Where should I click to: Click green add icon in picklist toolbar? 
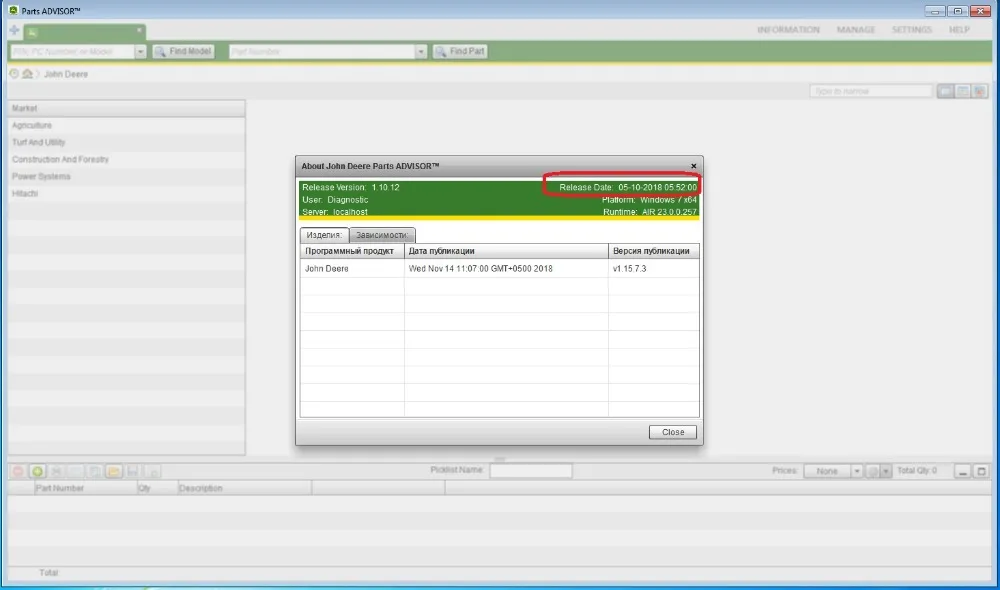pos(37,471)
